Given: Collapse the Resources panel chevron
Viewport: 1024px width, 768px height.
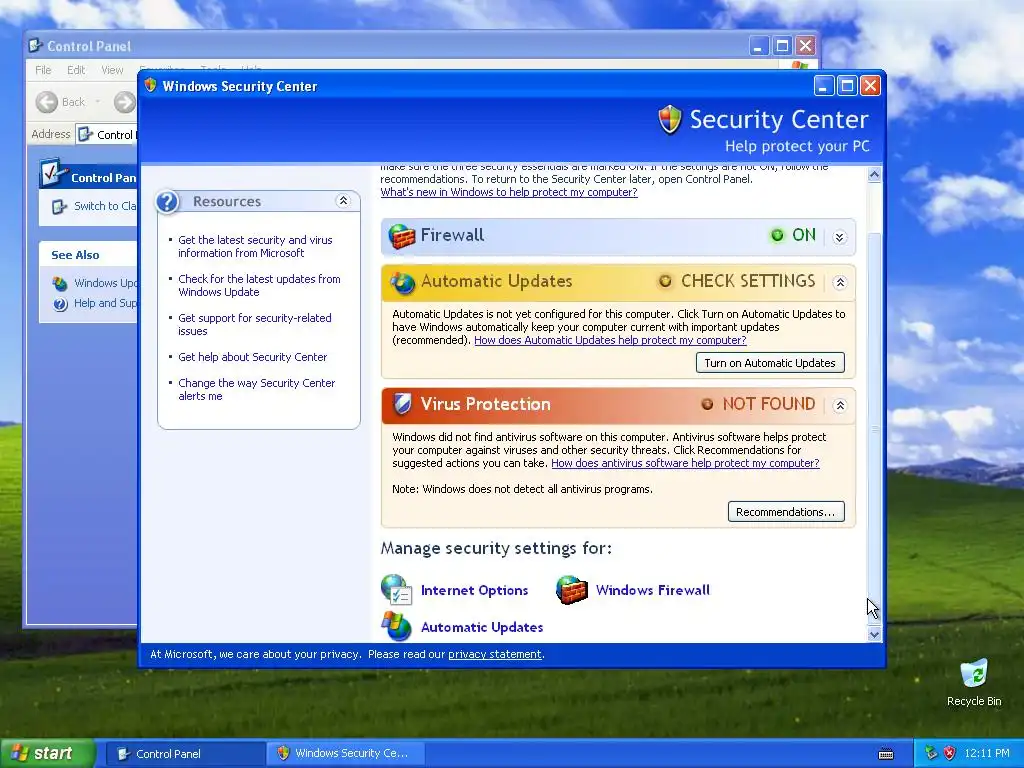Looking at the screenshot, I should [x=343, y=201].
